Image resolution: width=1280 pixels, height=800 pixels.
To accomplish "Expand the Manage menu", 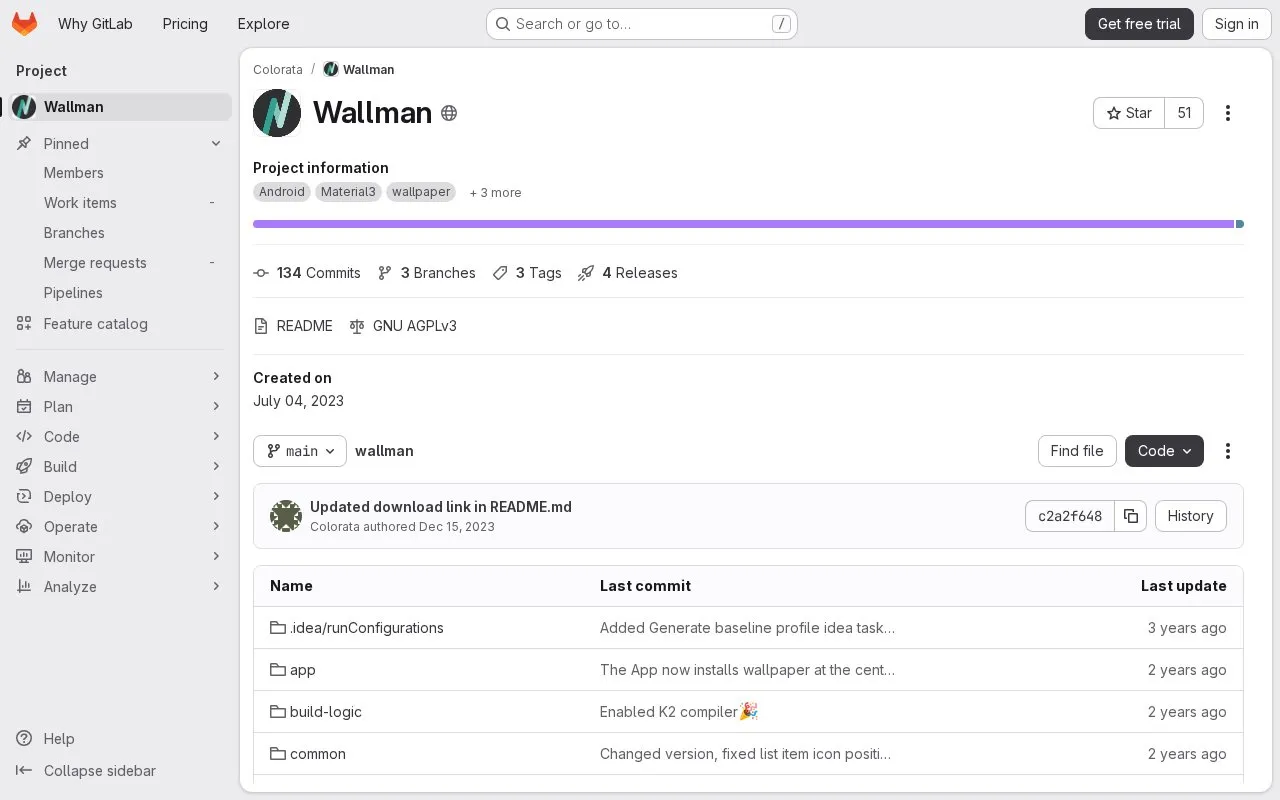I will (120, 377).
